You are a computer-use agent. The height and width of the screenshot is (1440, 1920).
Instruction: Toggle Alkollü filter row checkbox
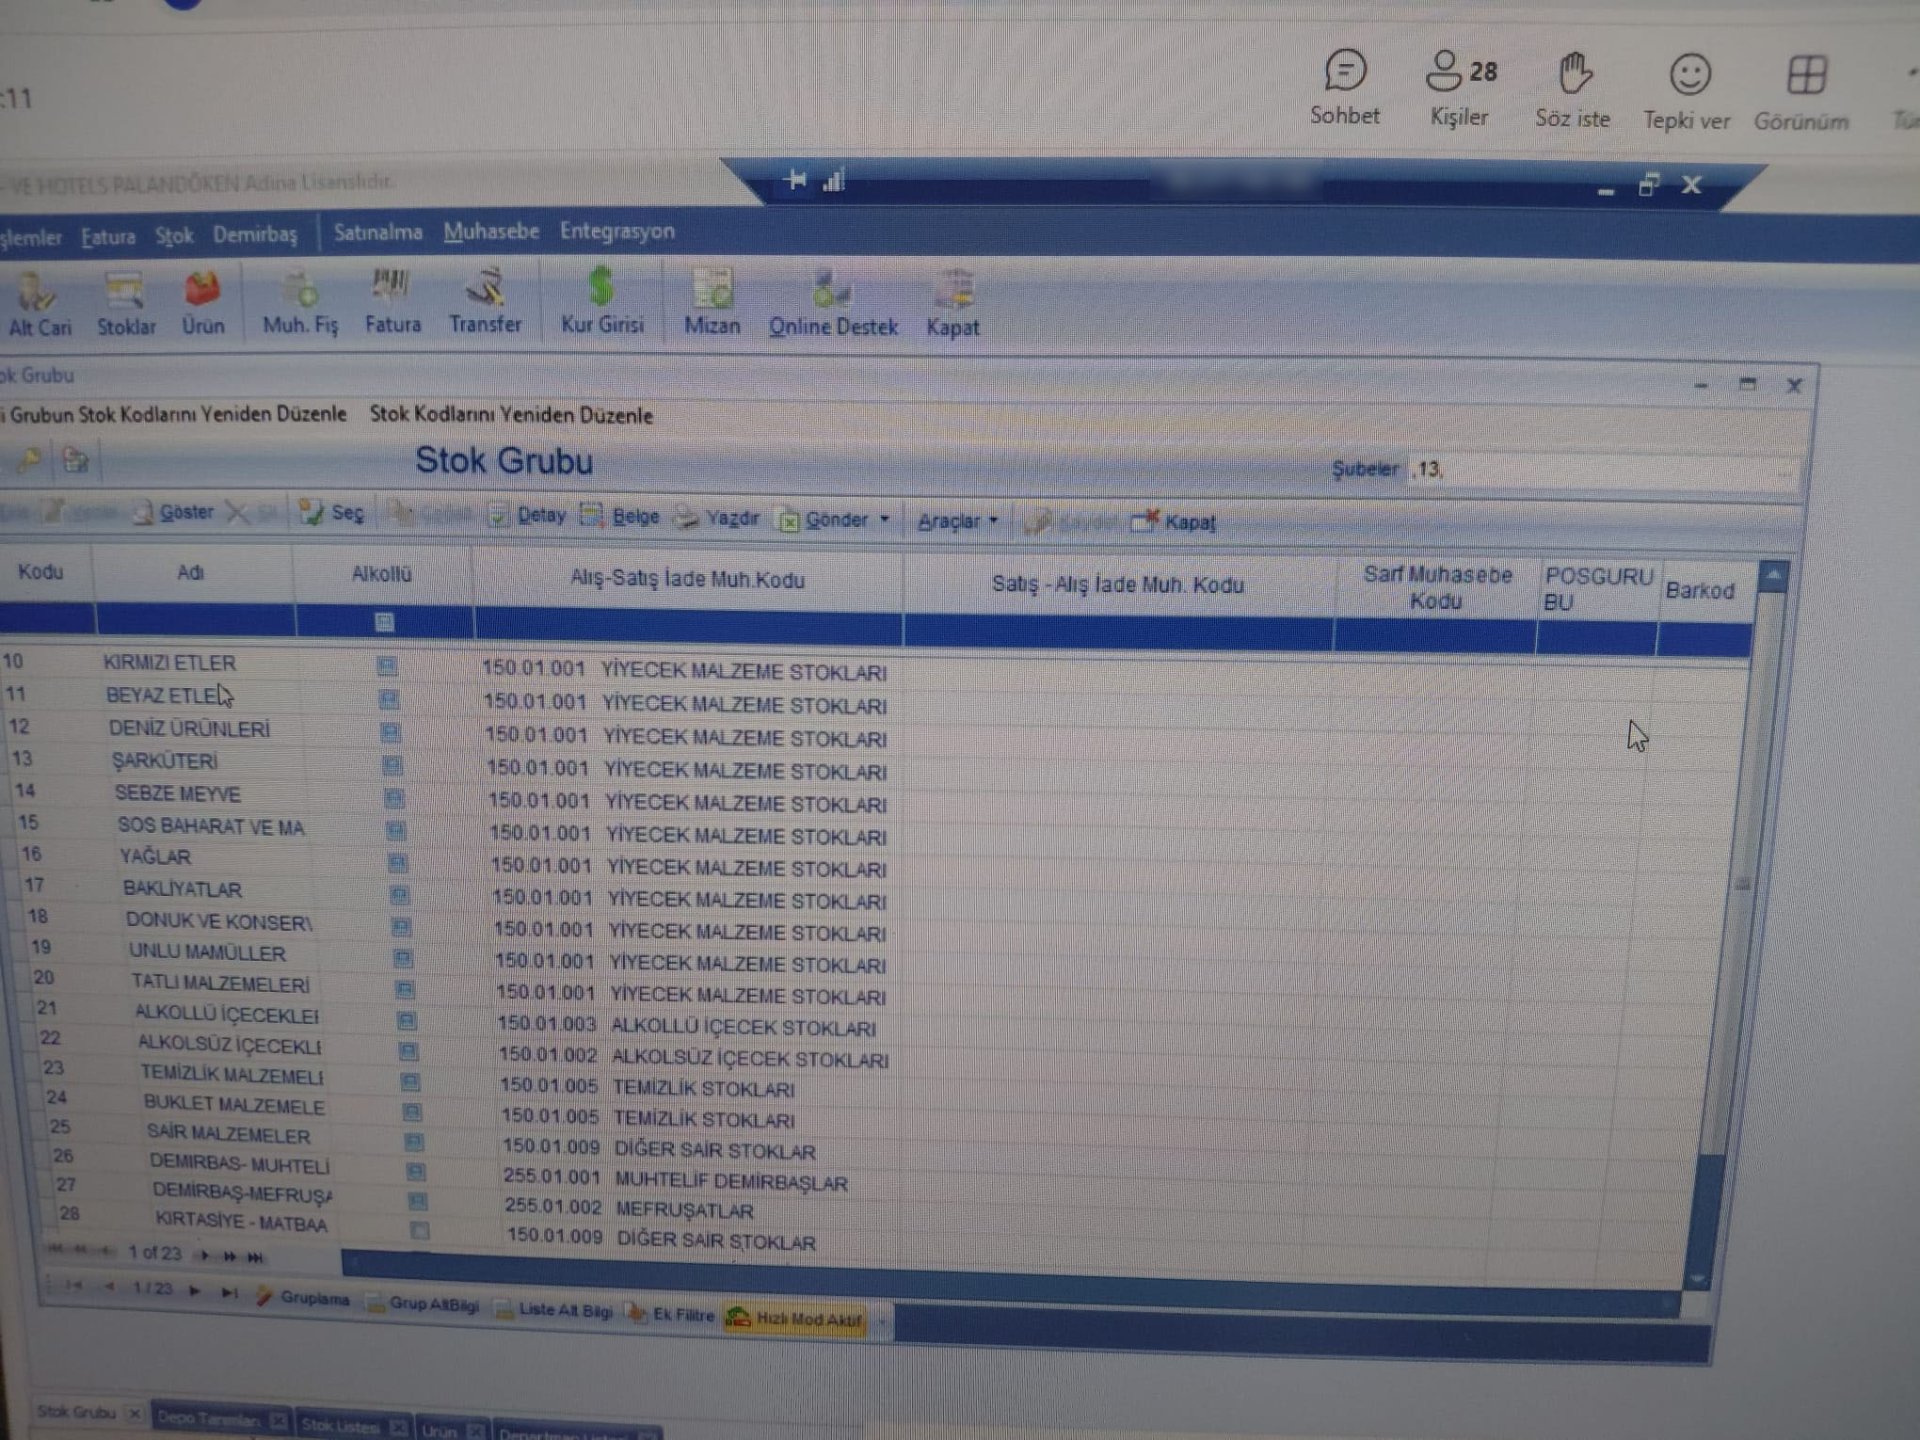point(384,622)
